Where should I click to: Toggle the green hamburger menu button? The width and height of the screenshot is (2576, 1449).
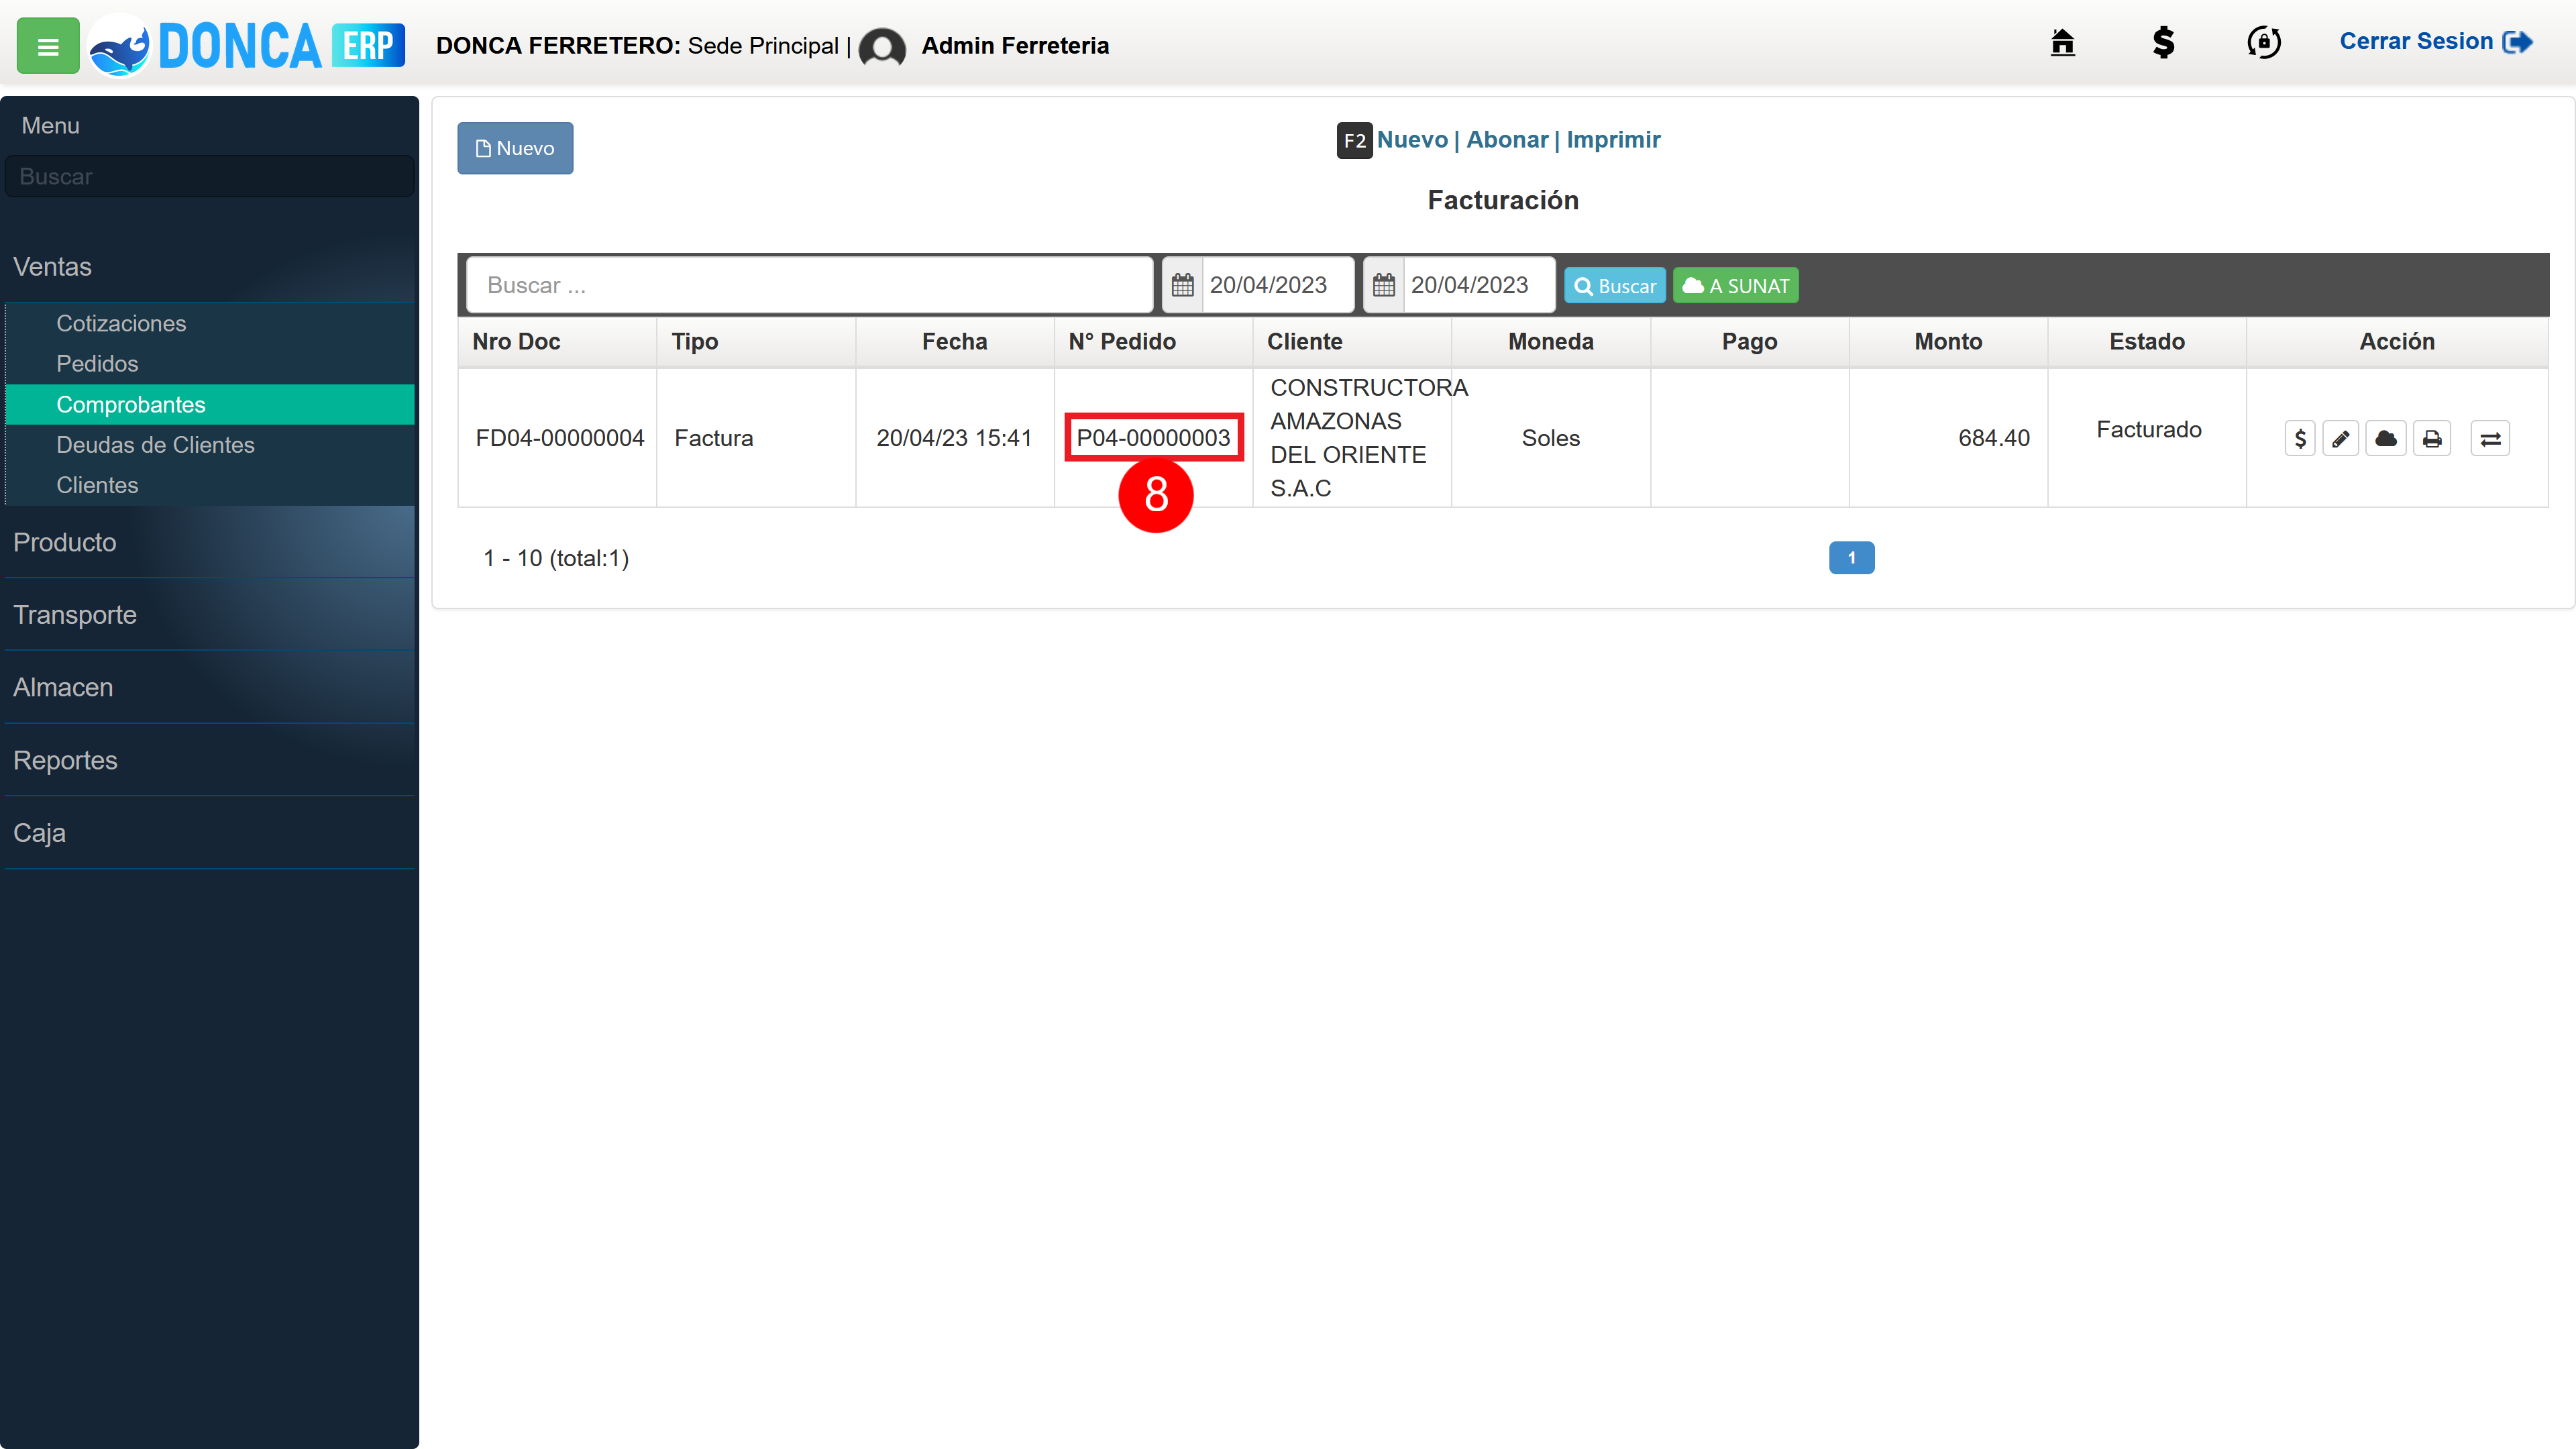[x=47, y=46]
